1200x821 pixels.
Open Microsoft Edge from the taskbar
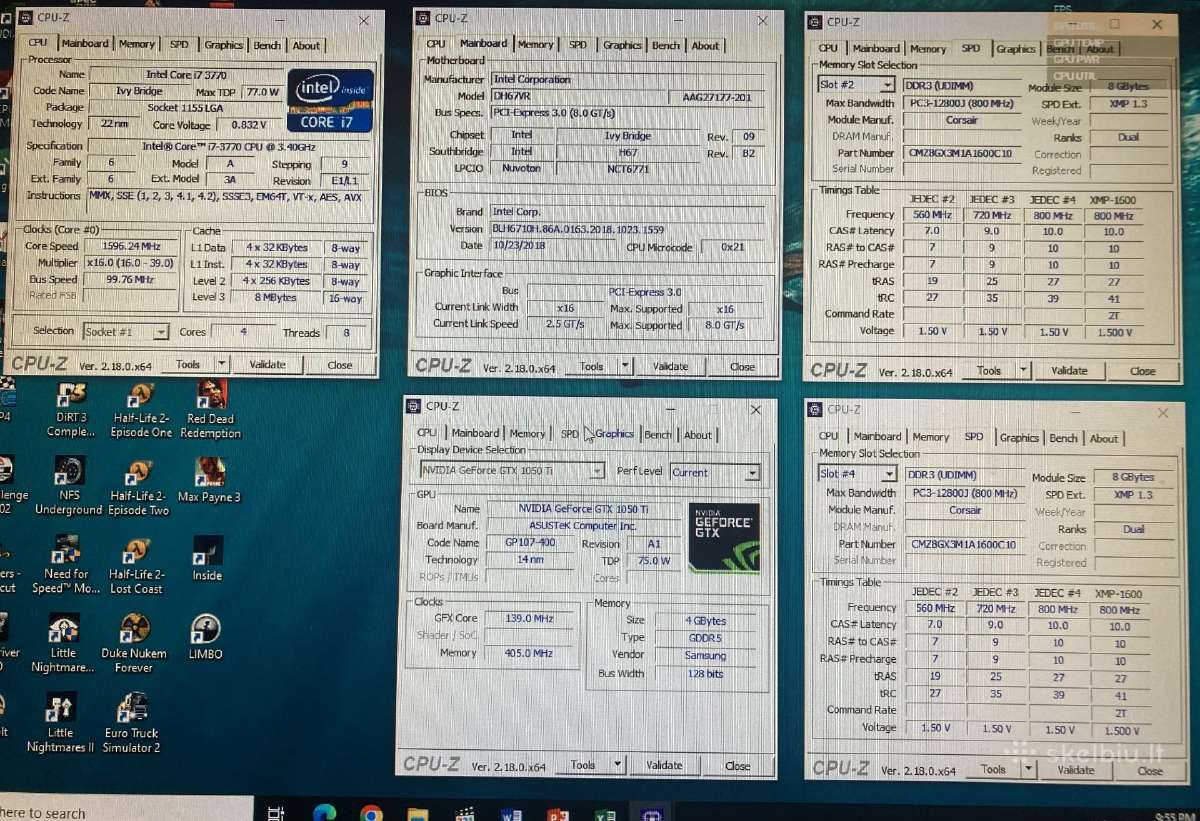tap(324, 812)
